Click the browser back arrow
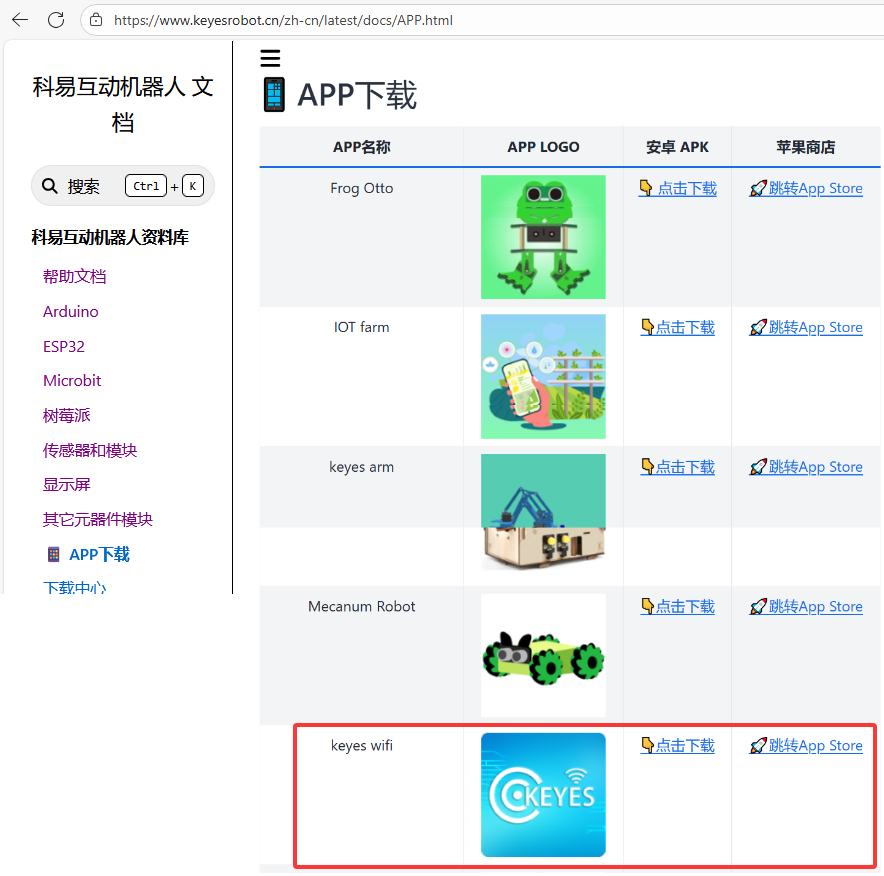 [x=20, y=20]
